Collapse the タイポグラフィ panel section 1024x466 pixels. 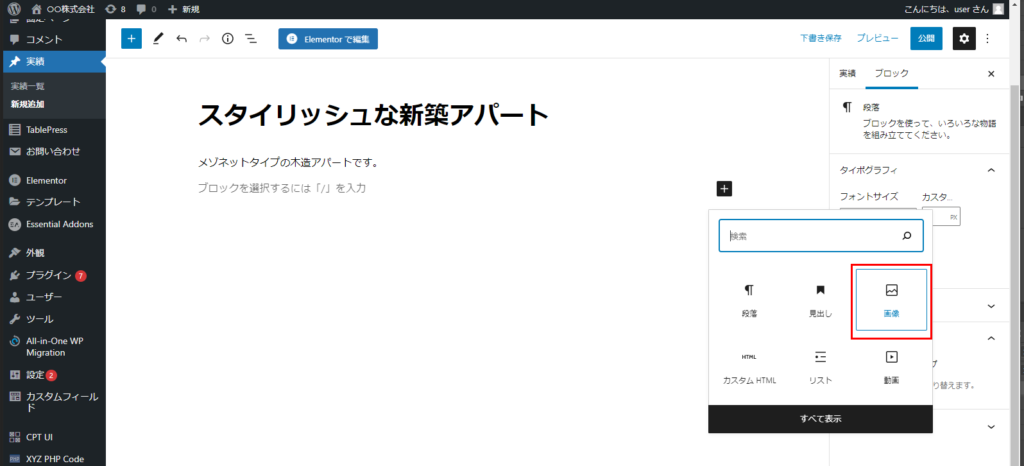(x=991, y=171)
